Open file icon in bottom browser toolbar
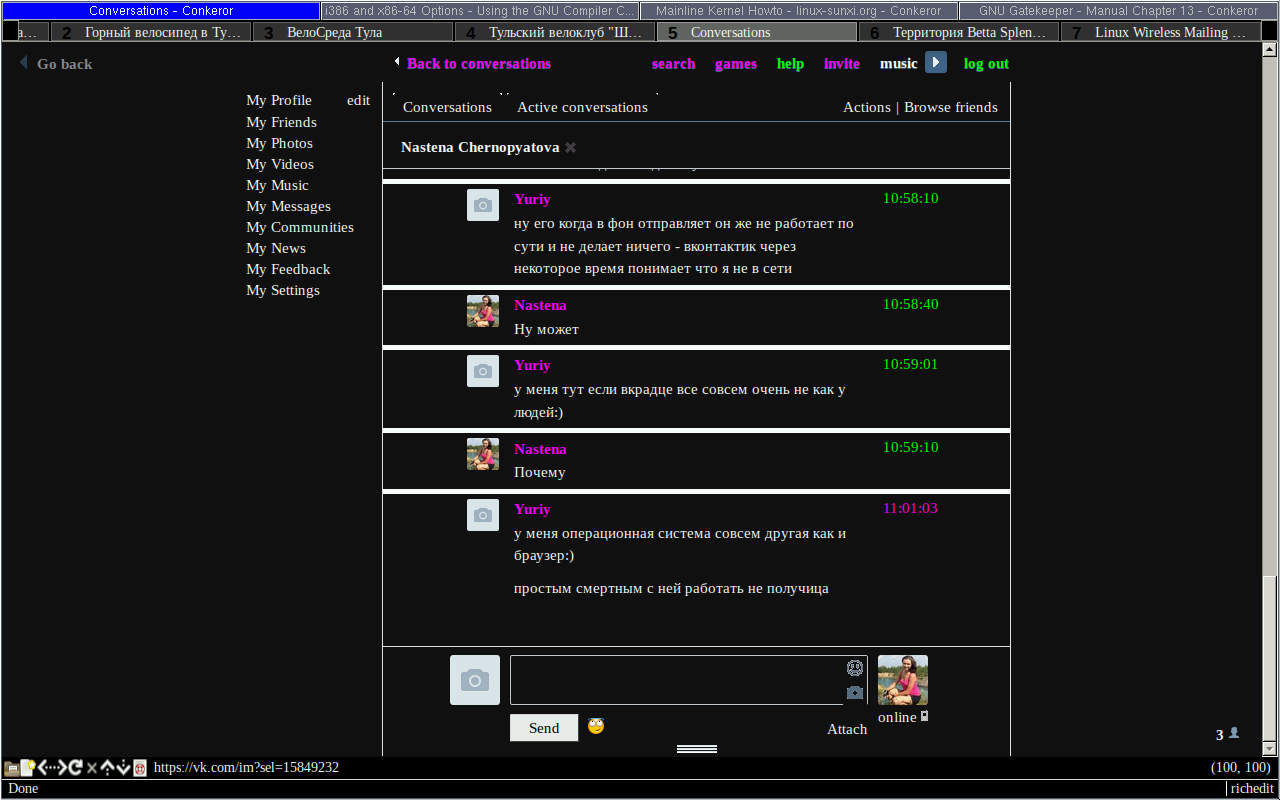The height and width of the screenshot is (800, 1280). (12, 768)
